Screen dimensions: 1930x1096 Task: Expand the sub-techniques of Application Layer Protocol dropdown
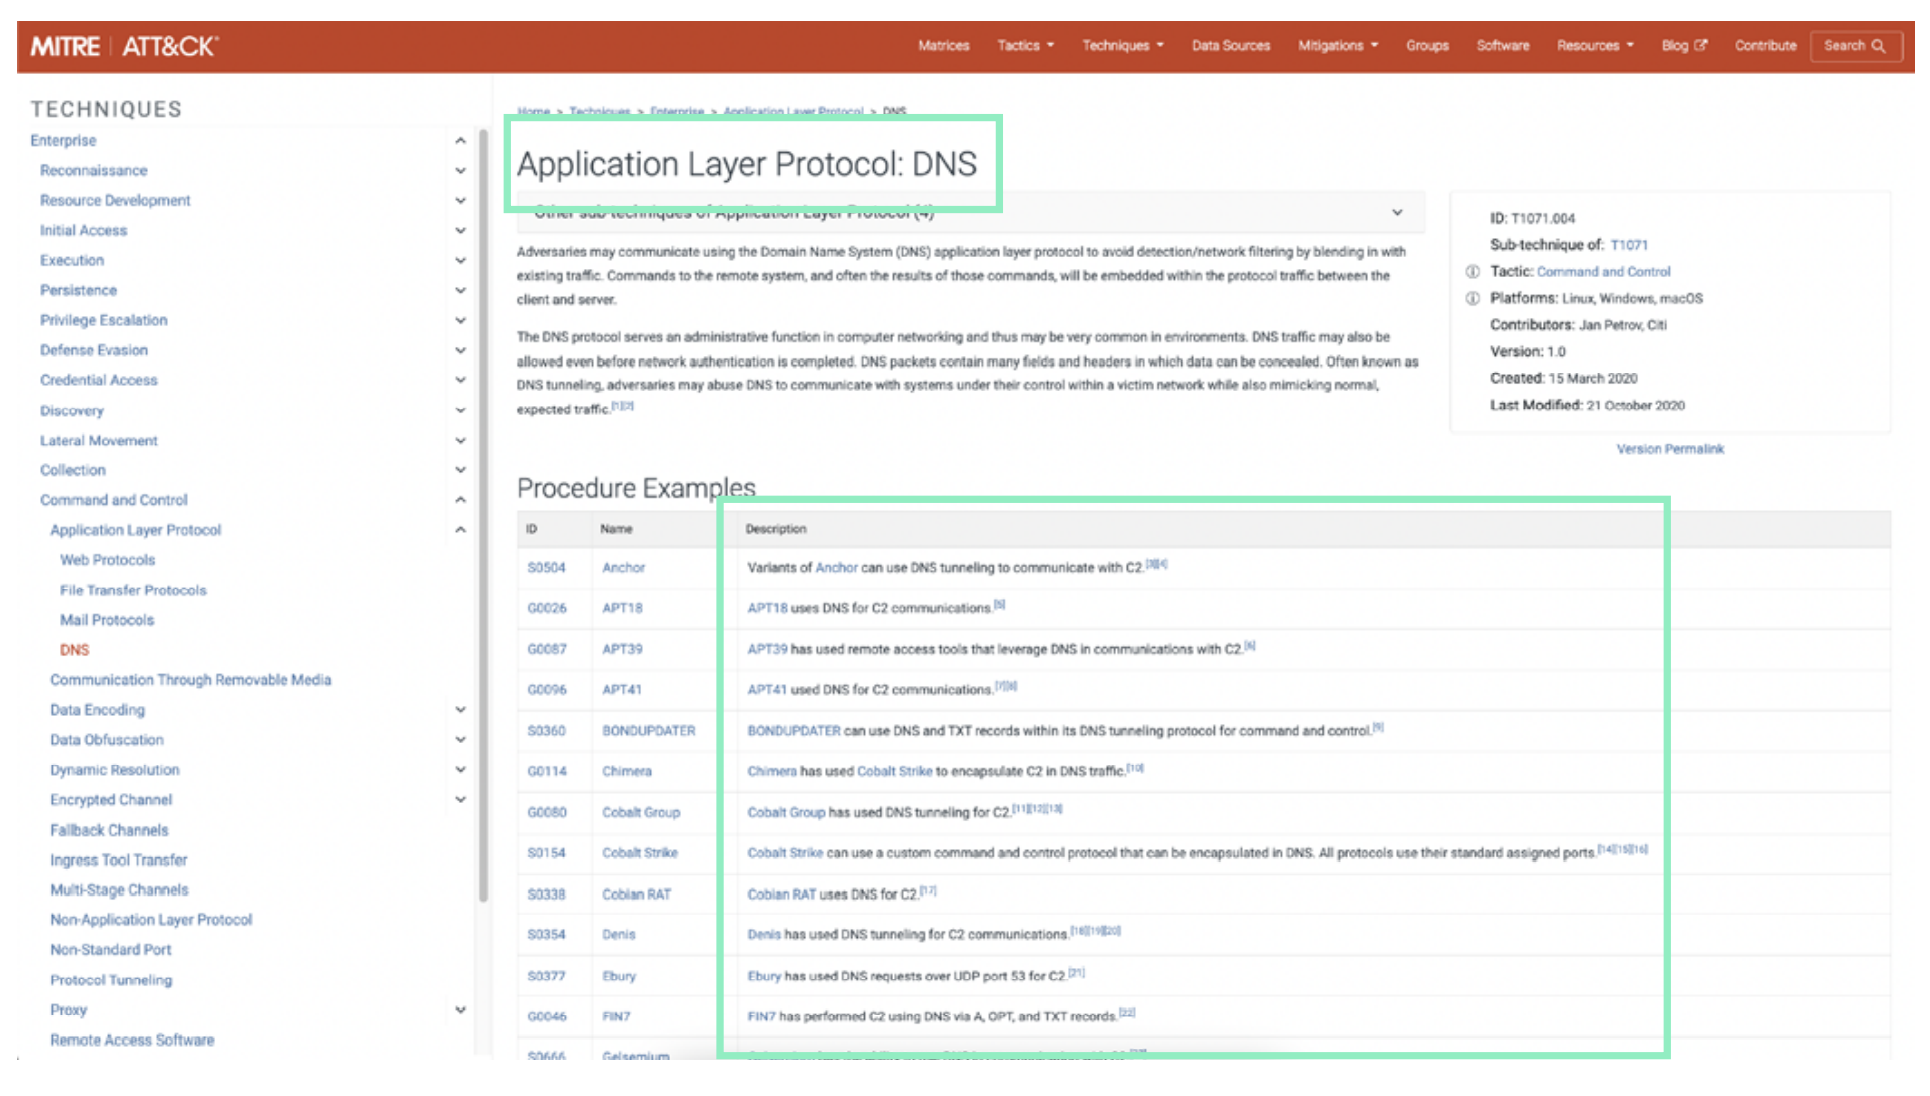(1397, 212)
